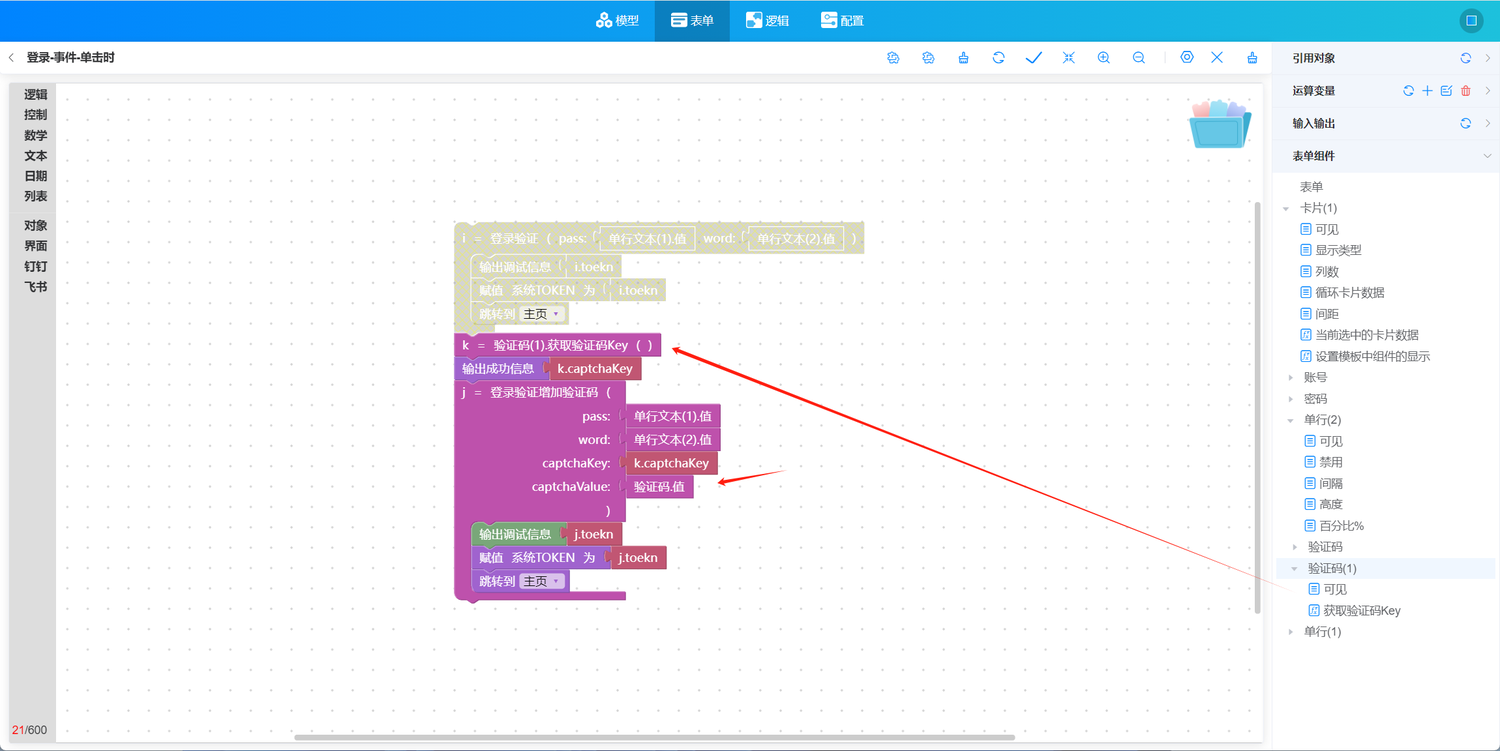Image resolution: width=1500 pixels, height=751 pixels.
Task: Click the trash bin on the canvas
Action: 1219,124
